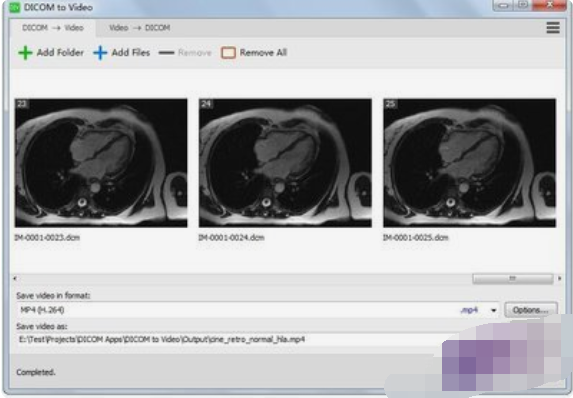
Task: Select thumbnail numbered 25
Action: coord(470,163)
